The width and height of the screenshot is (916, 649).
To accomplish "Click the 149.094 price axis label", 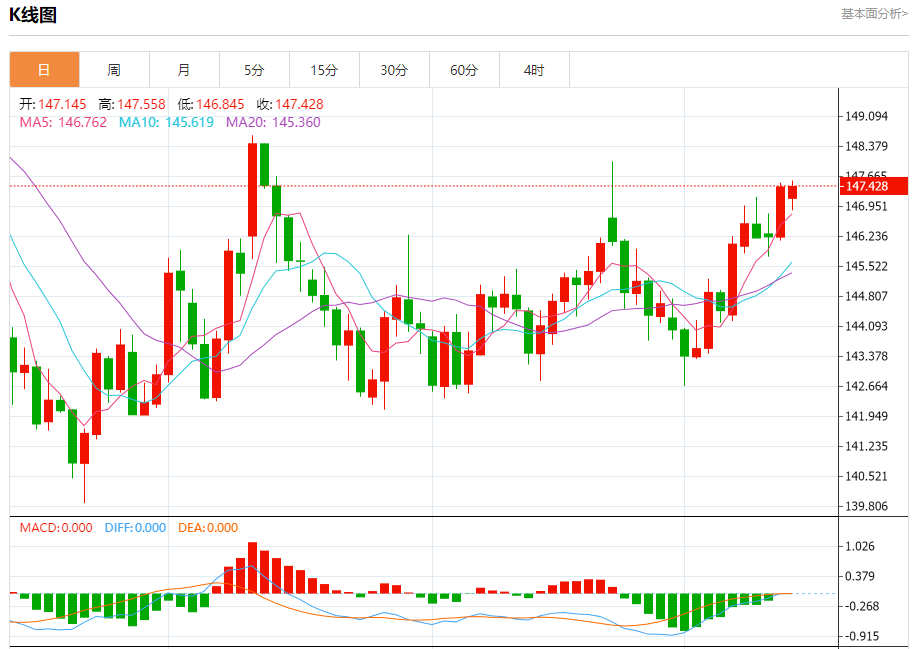I will click(x=866, y=116).
